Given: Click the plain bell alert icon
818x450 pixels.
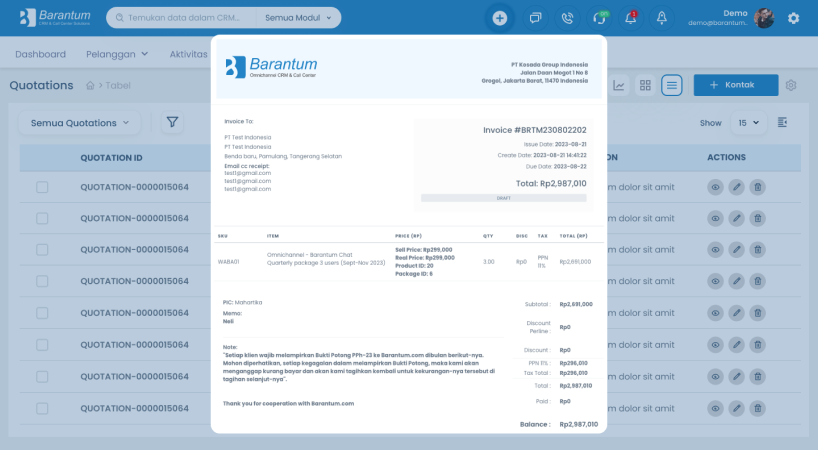Looking at the screenshot, I should point(661,18).
